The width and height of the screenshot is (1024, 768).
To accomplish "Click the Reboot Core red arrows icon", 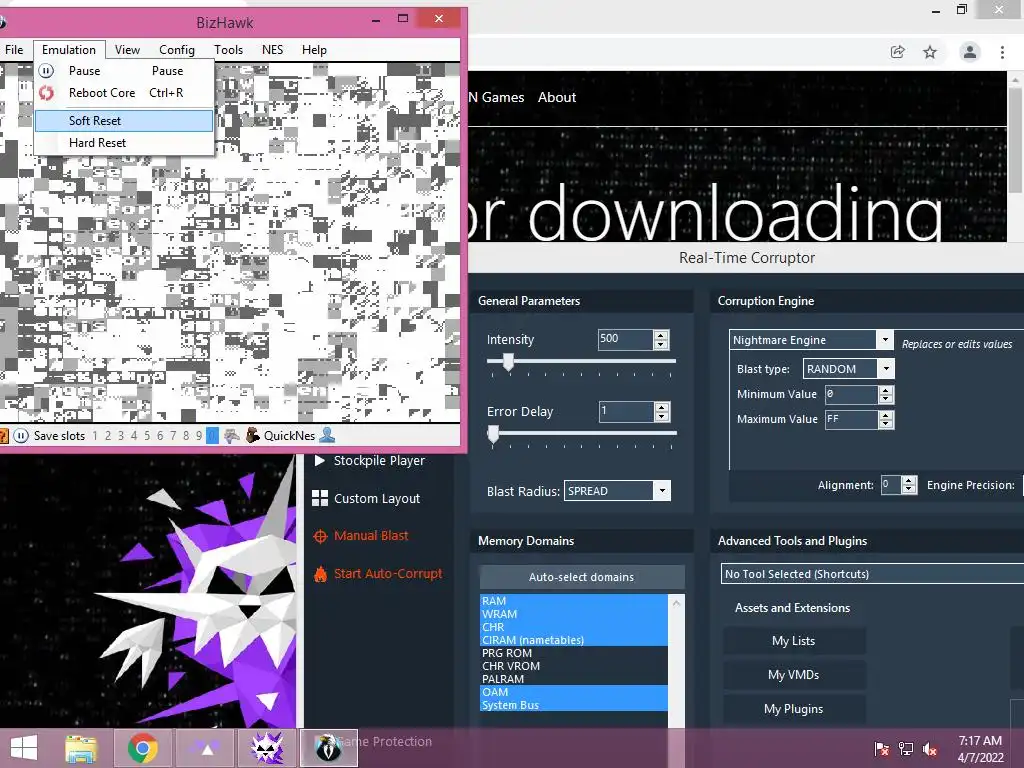I will (x=46, y=93).
